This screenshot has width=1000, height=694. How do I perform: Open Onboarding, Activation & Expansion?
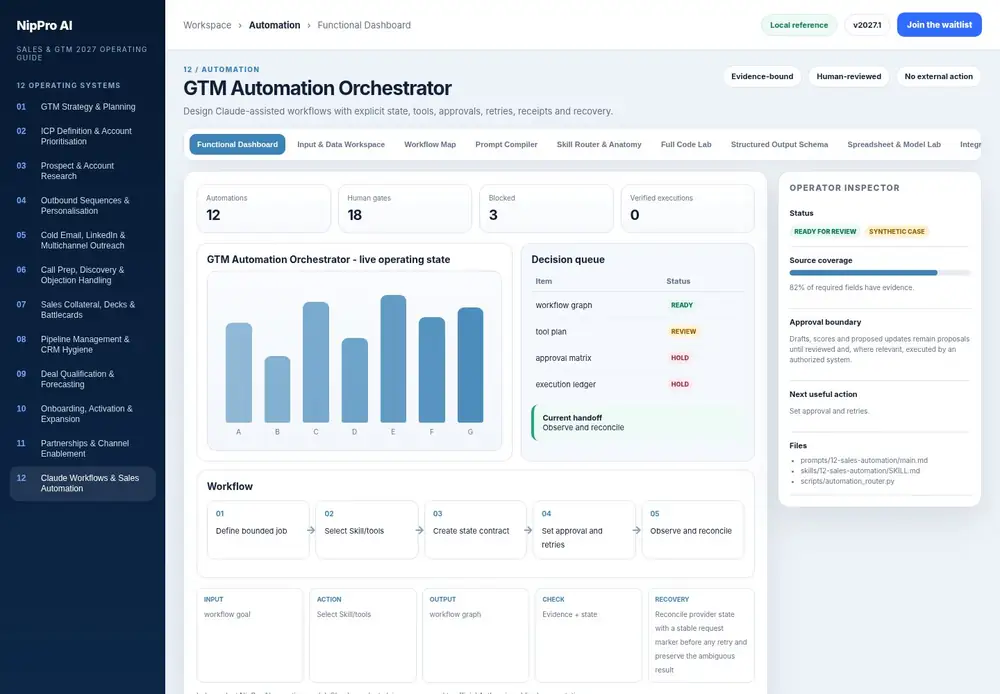click(83, 413)
